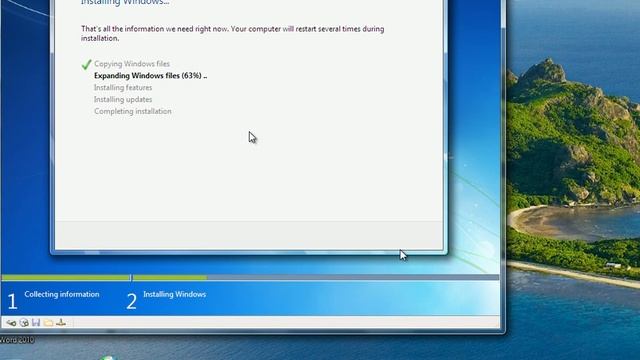Open the shared folder status icon in VM bar
640x360 pixels.
tap(48, 323)
